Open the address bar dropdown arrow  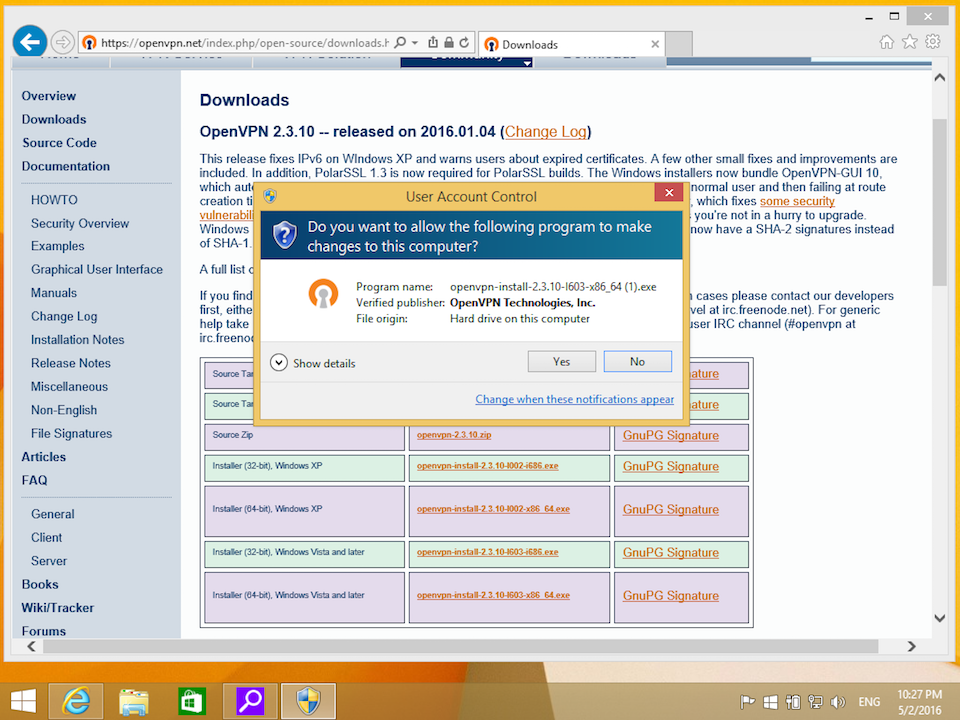[415, 42]
